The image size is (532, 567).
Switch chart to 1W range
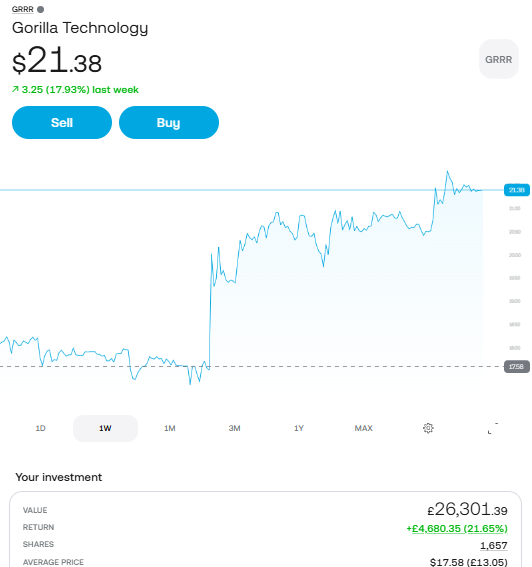click(x=105, y=428)
